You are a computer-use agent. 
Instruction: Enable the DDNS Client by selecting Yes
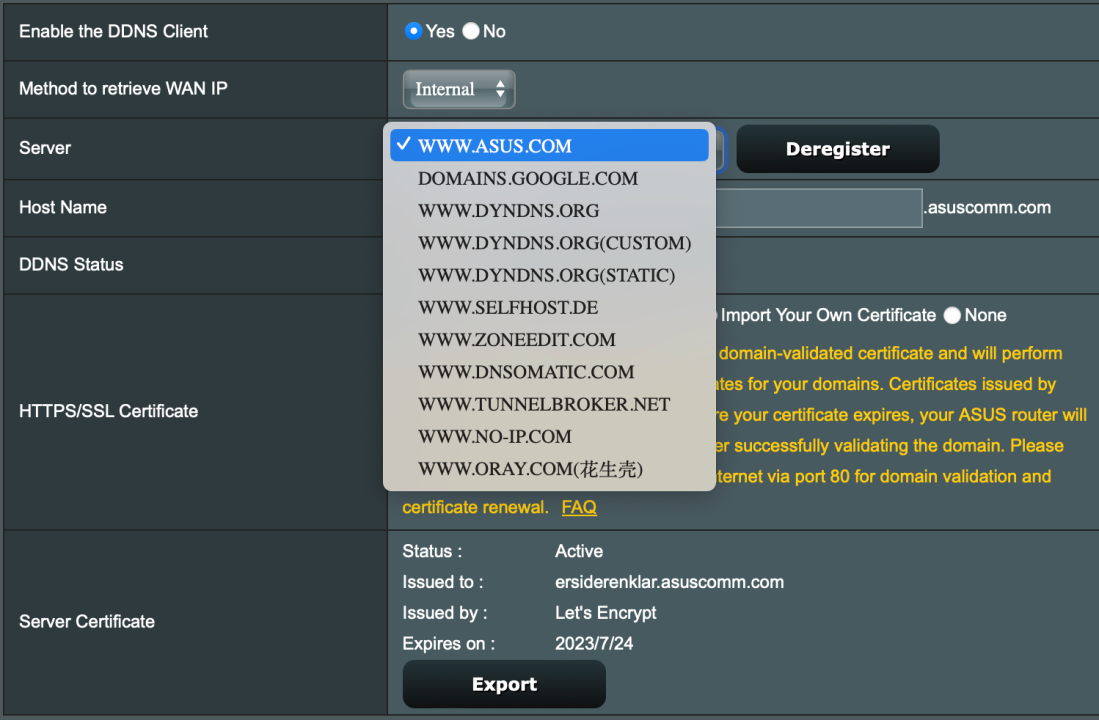click(413, 31)
